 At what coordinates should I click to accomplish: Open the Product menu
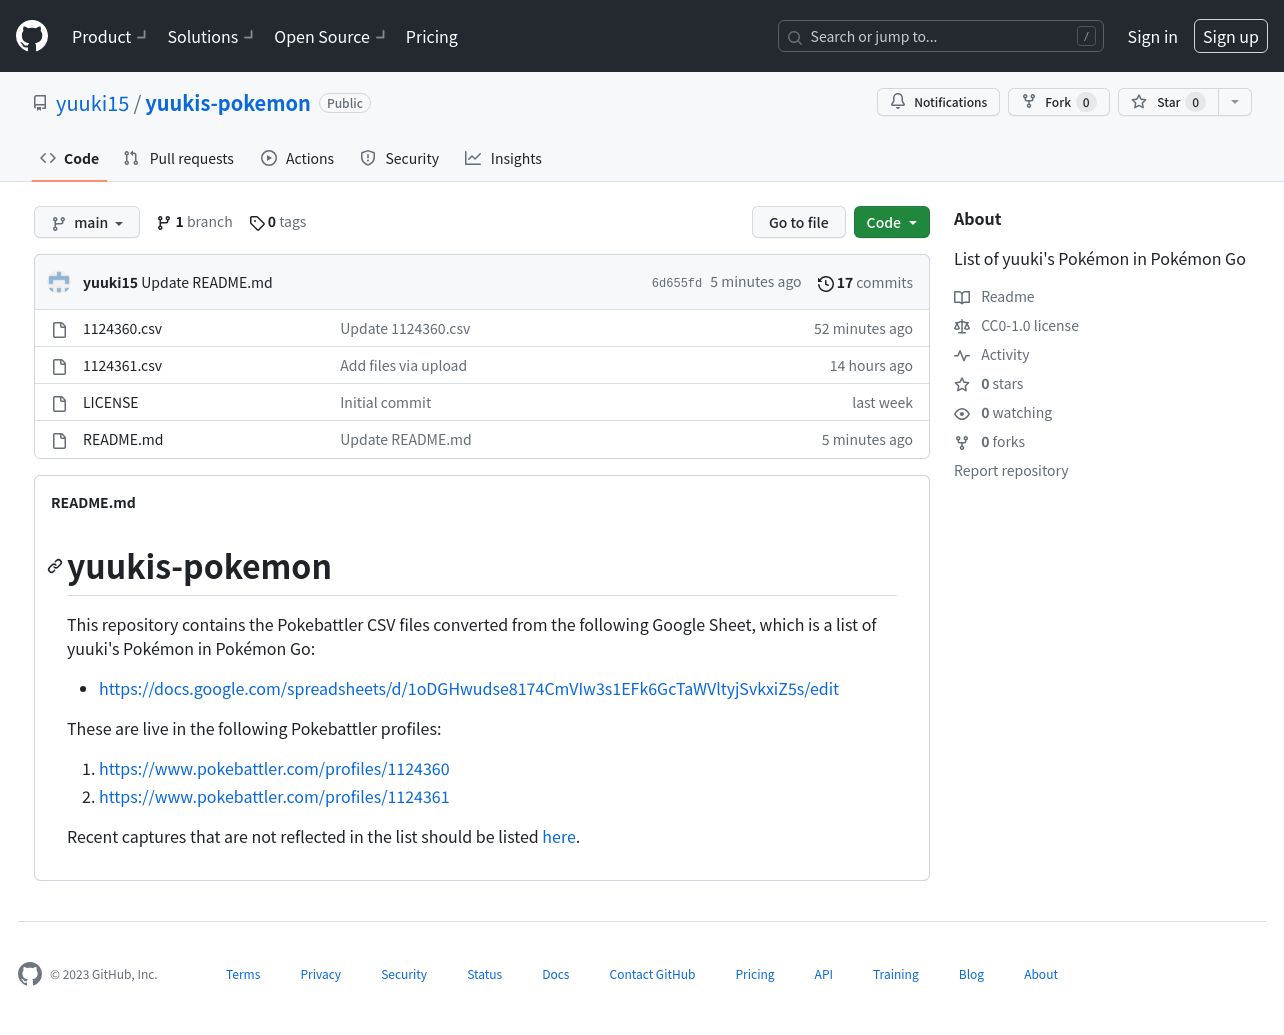click(x=109, y=37)
